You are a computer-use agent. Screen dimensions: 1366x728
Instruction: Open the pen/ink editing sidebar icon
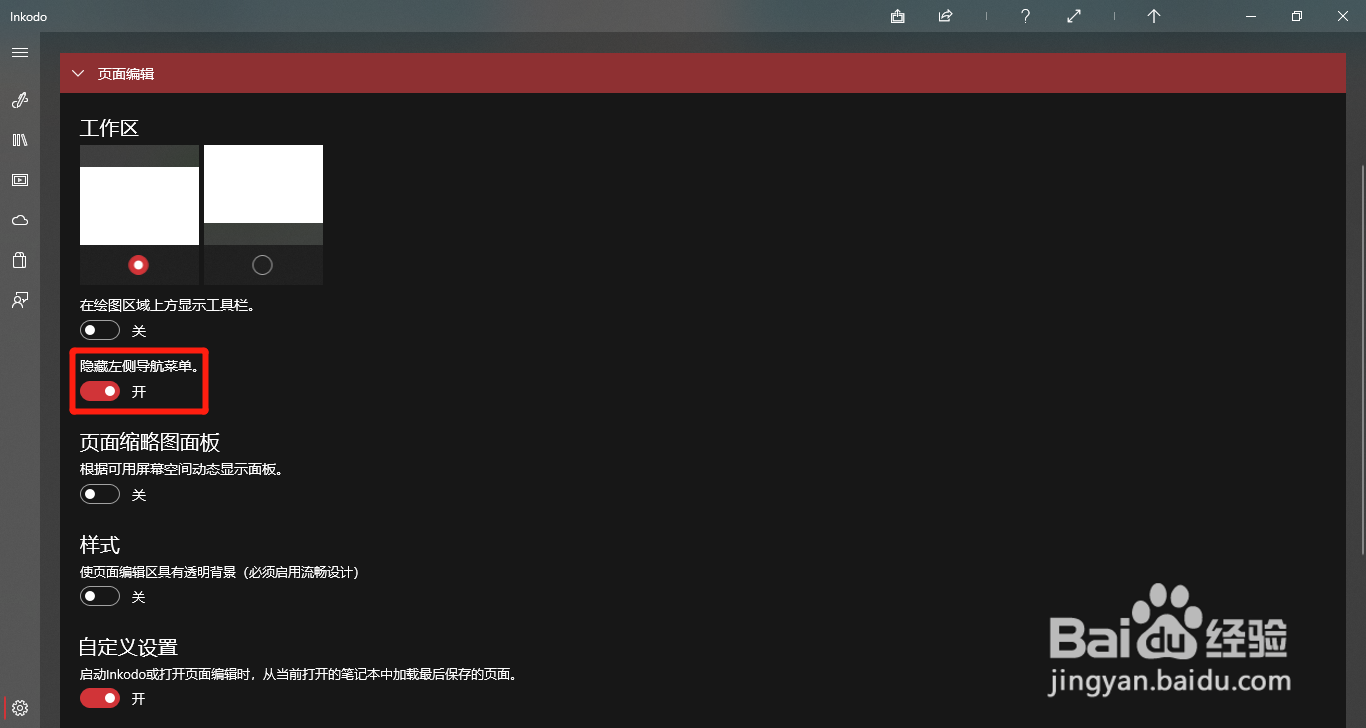(19, 100)
